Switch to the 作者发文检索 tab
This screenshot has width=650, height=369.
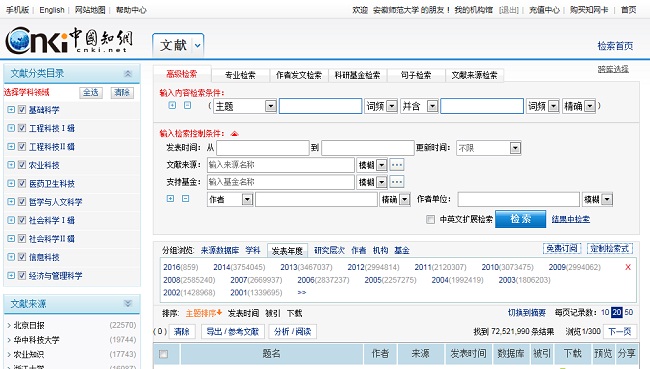pos(298,75)
